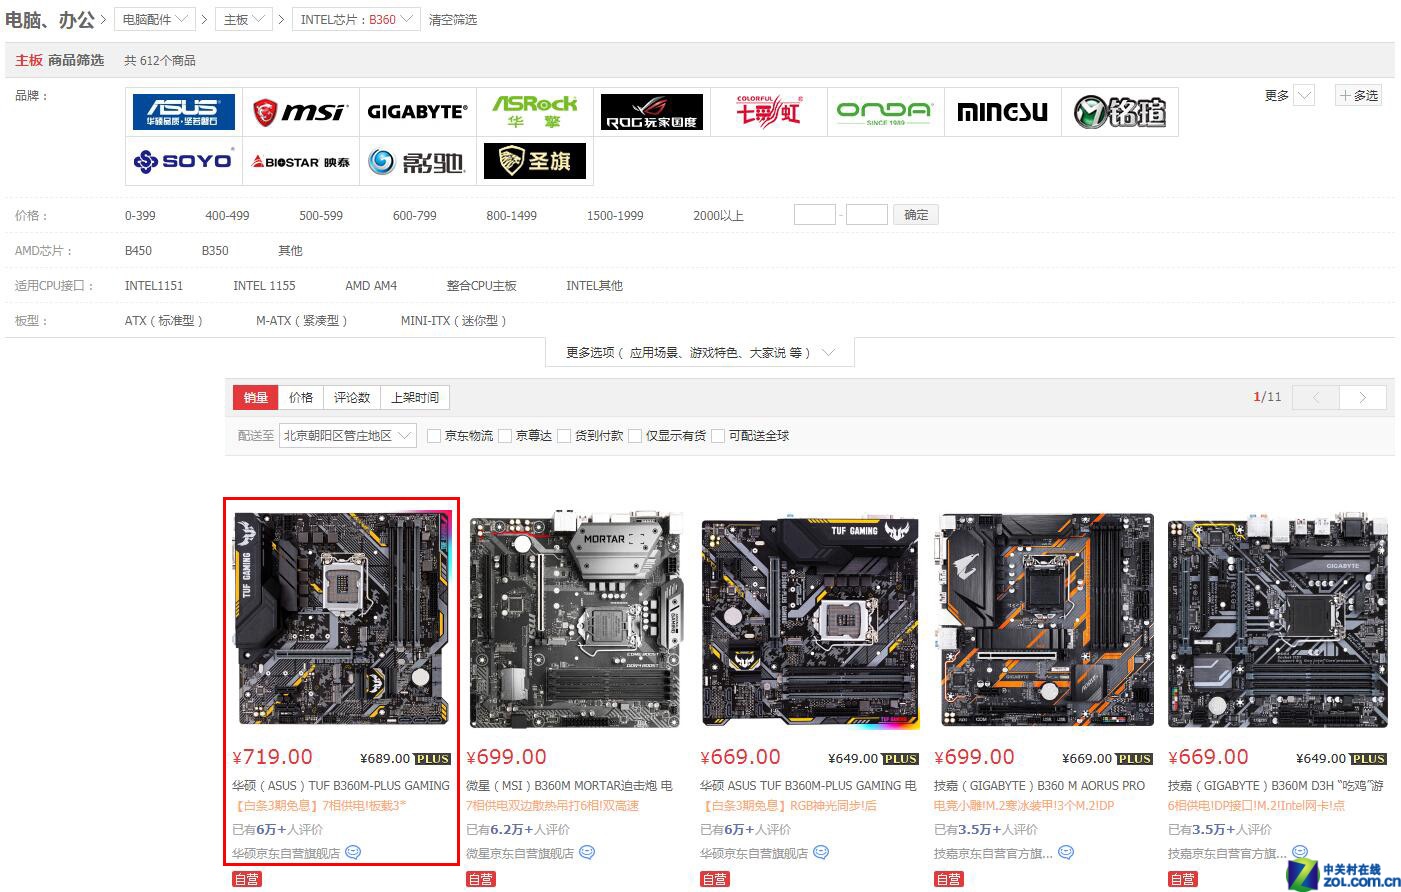Viewport: 1401px width, 892px height.
Task: Sort results by 评论数
Action: [352, 398]
